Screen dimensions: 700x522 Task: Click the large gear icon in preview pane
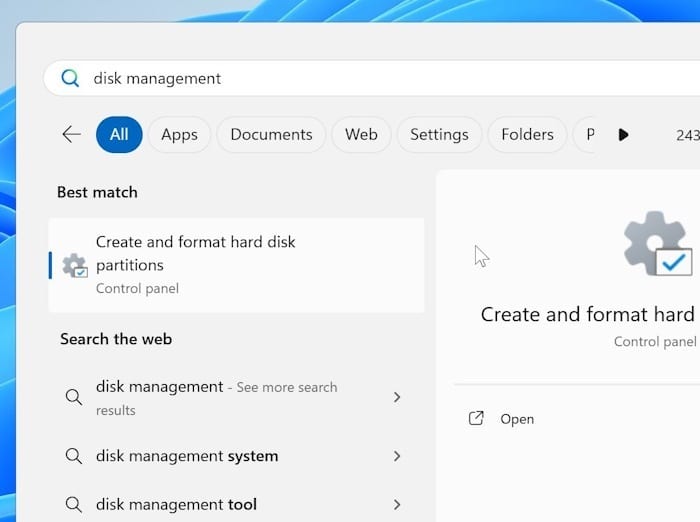[x=656, y=244]
